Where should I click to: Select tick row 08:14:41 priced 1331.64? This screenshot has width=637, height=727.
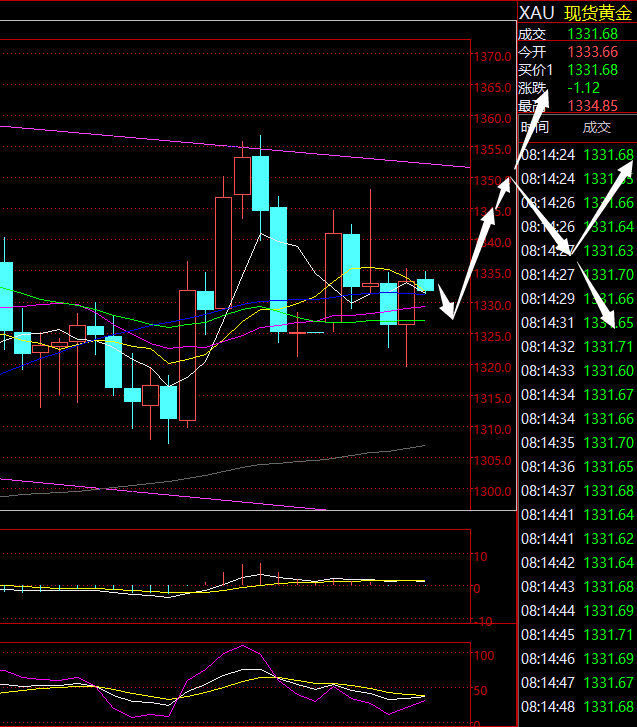click(577, 515)
